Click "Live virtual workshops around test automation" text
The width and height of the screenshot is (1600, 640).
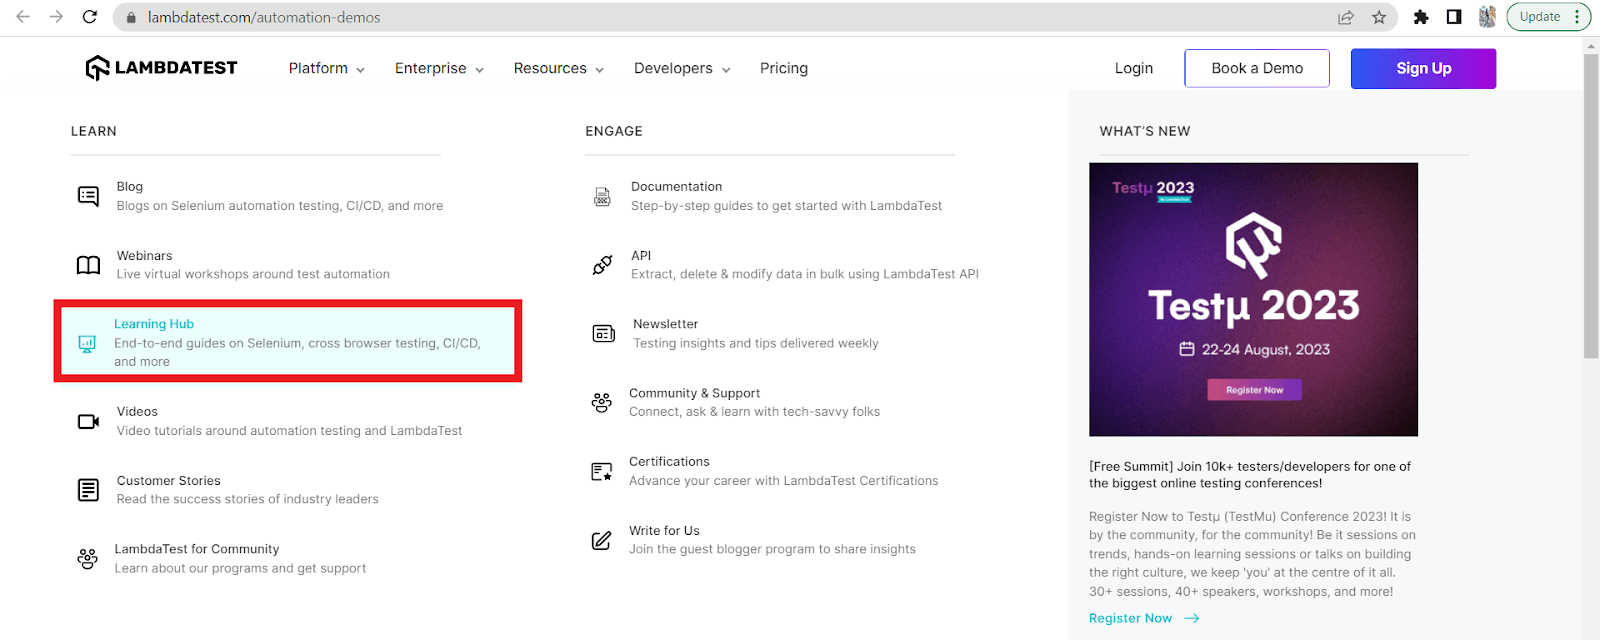click(253, 274)
